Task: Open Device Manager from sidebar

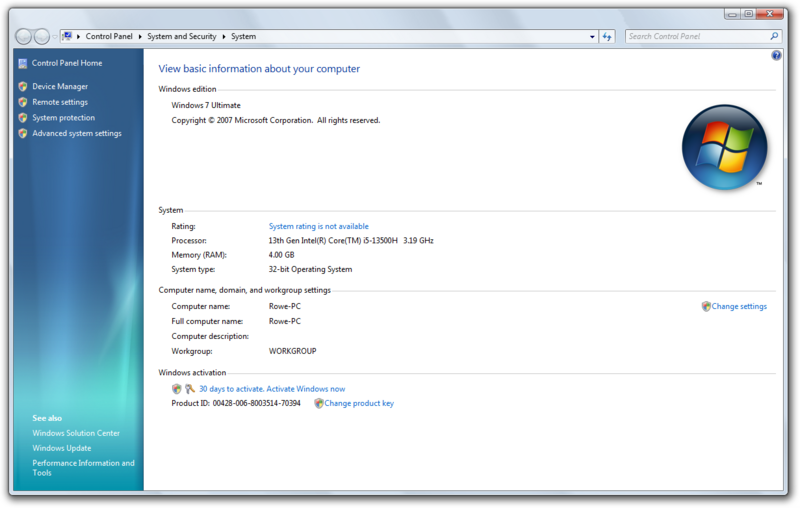Action: click(60, 87)
